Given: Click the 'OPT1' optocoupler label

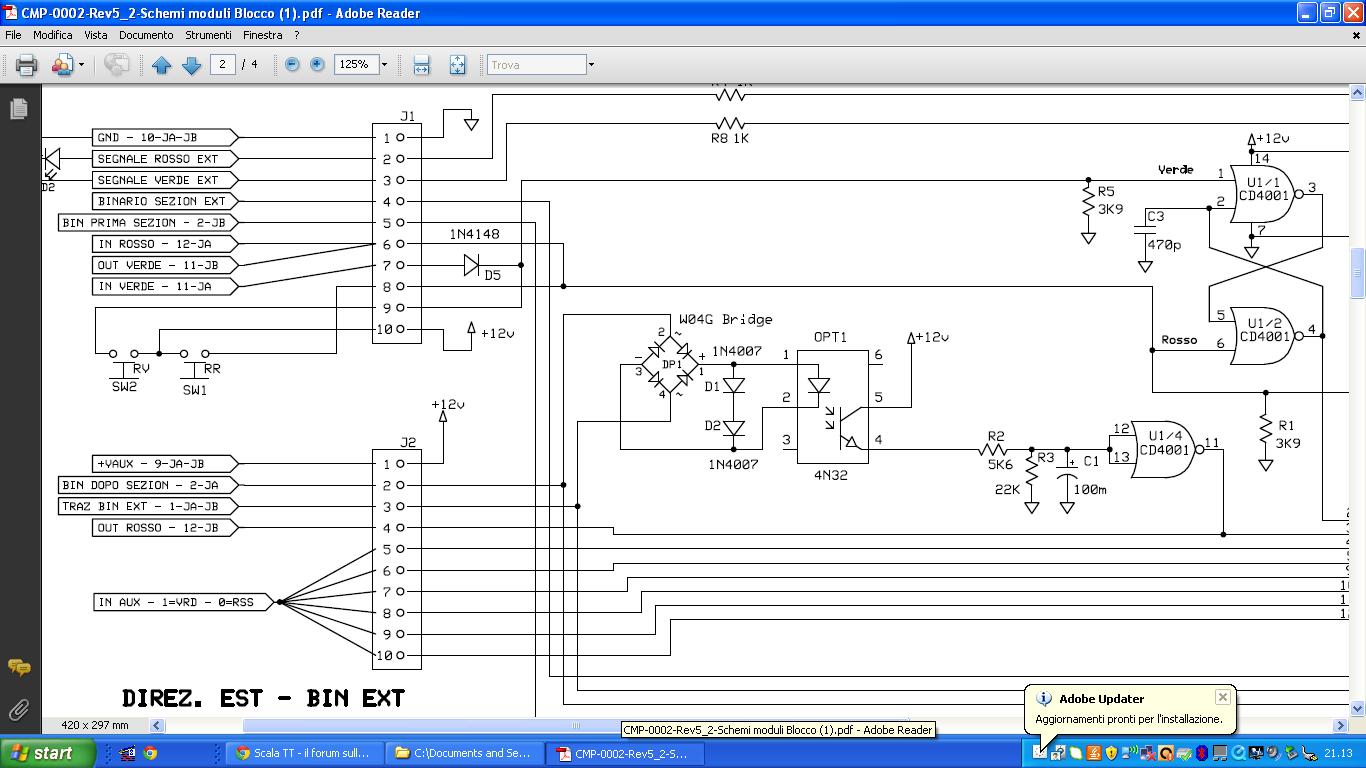Looking at the screenshot, I should (830, 337).
